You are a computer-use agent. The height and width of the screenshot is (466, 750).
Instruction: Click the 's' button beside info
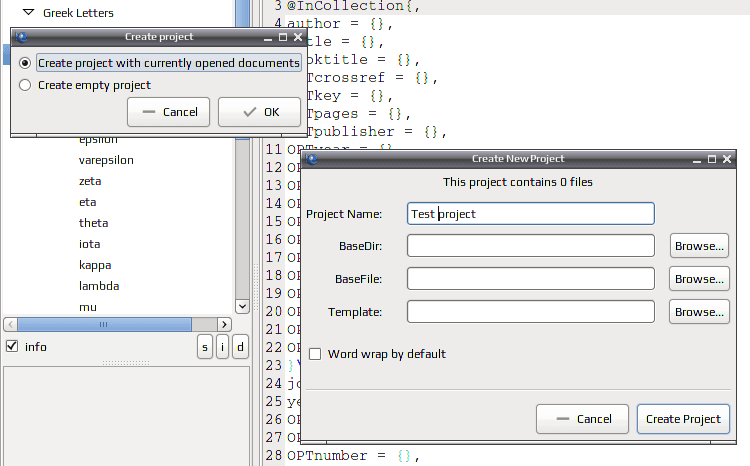[x=205, y=347]
